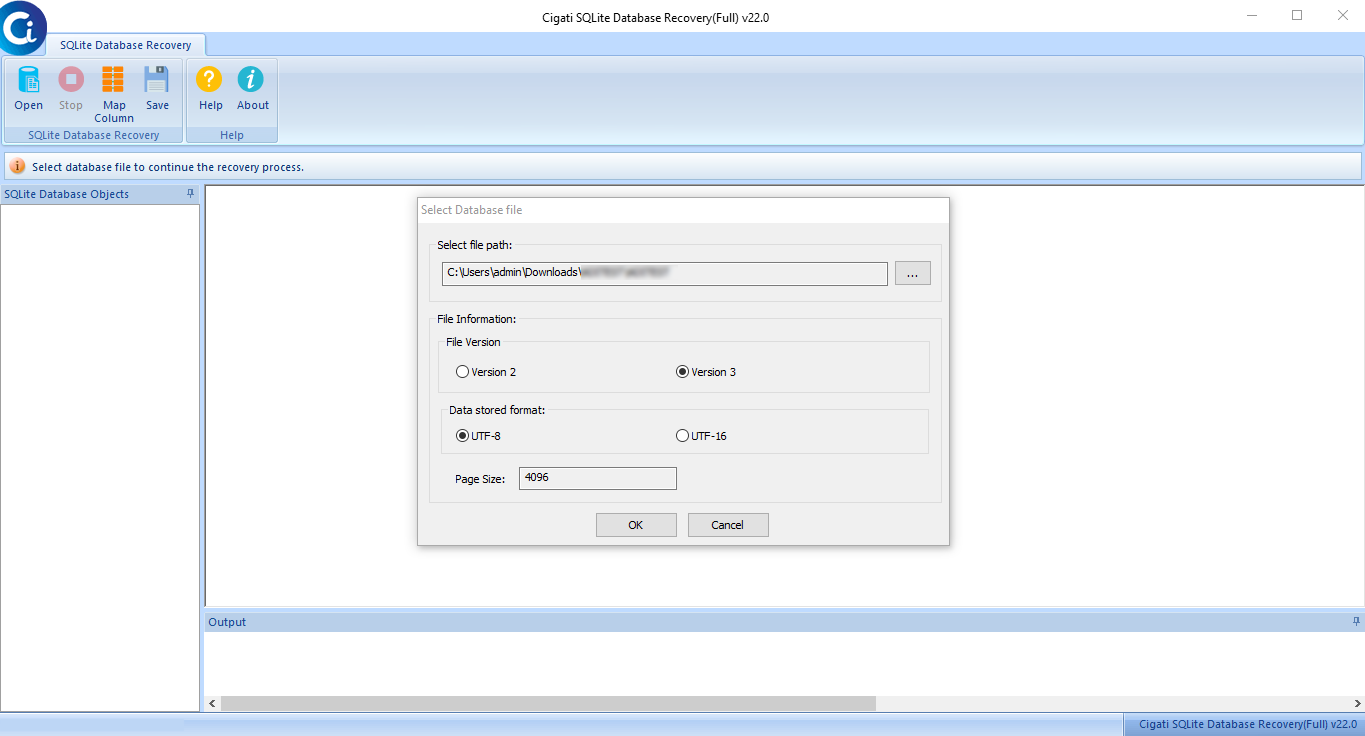Click the Page Size field showing 4096
Viewport: 1365px width, 736px height.
tap(598, 478)
